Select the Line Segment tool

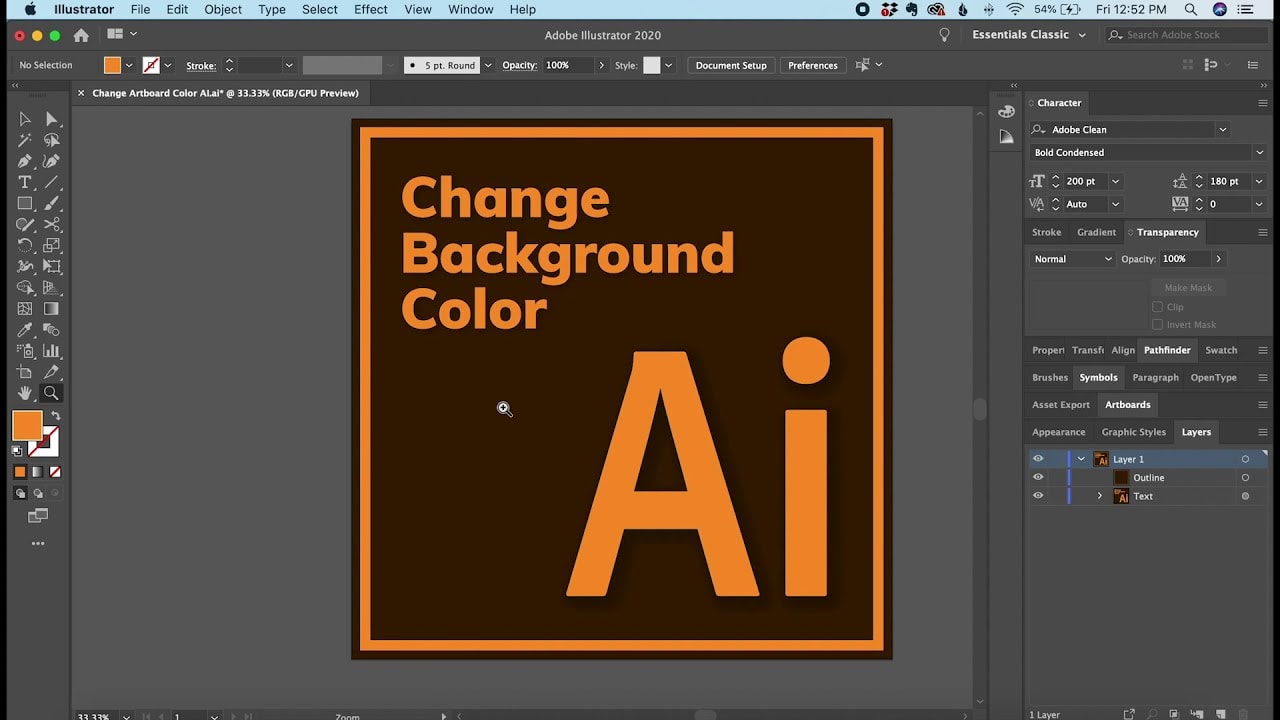(51, 182)
